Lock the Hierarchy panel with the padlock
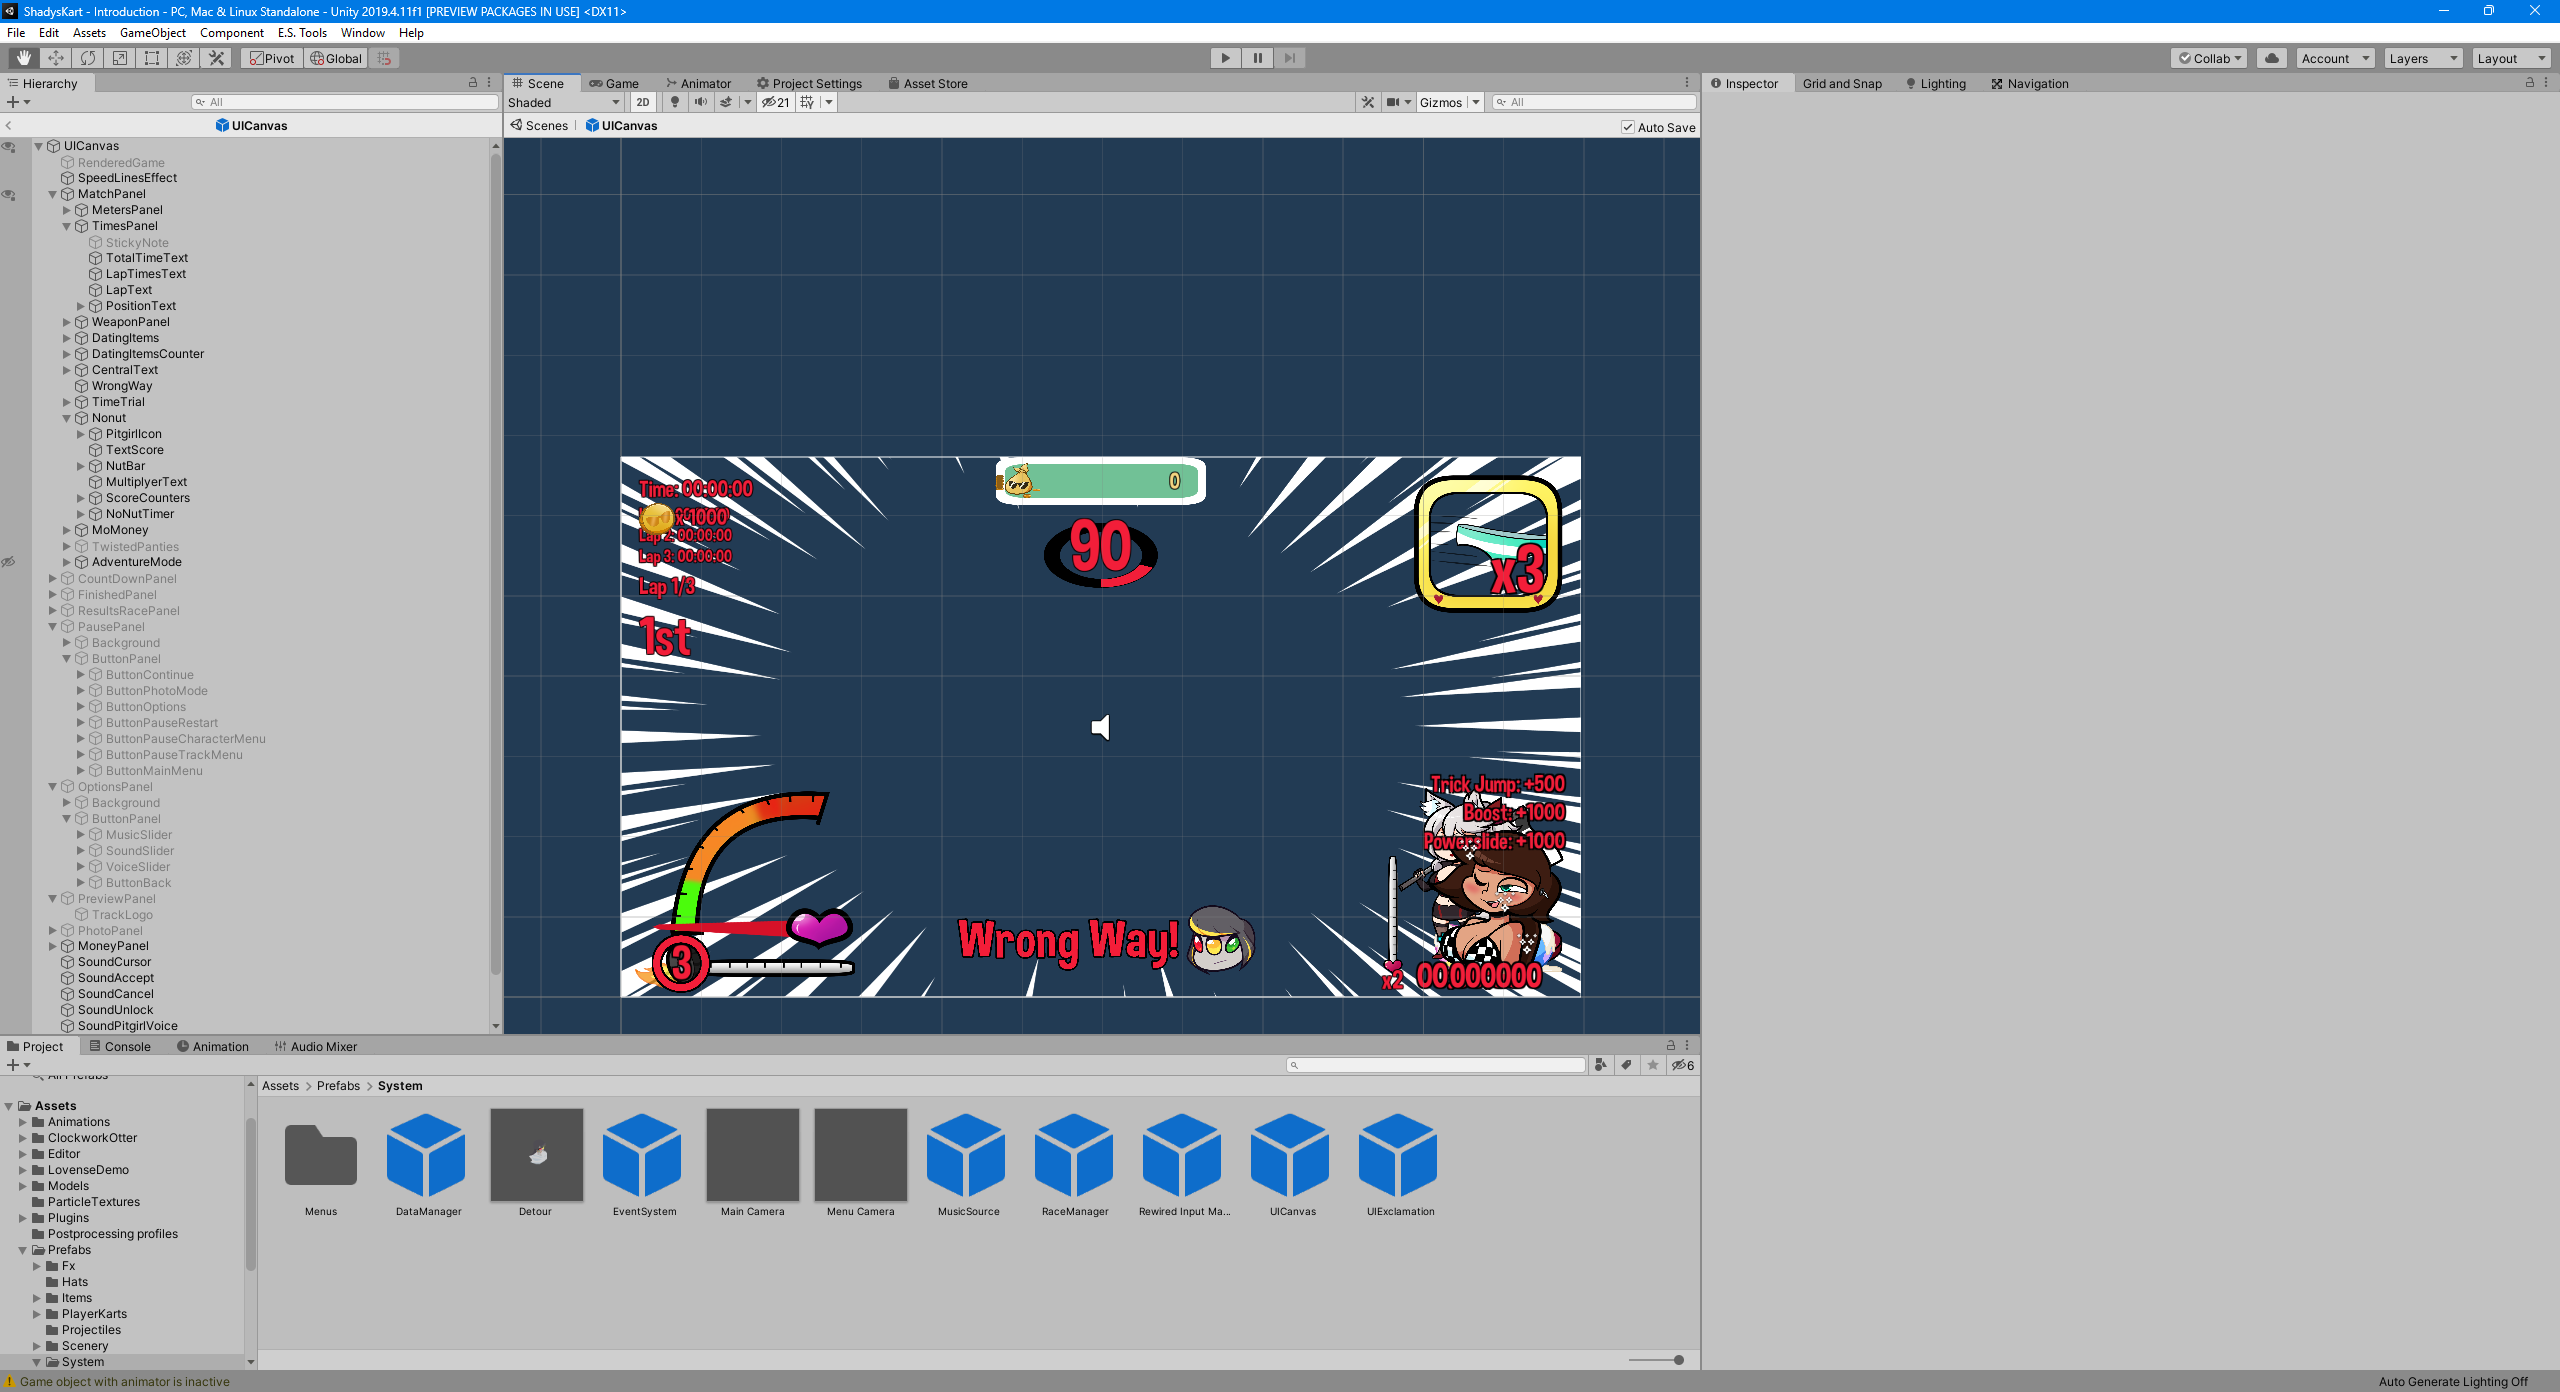This screenshot has height=1392, width=2560. pos(473,83)
